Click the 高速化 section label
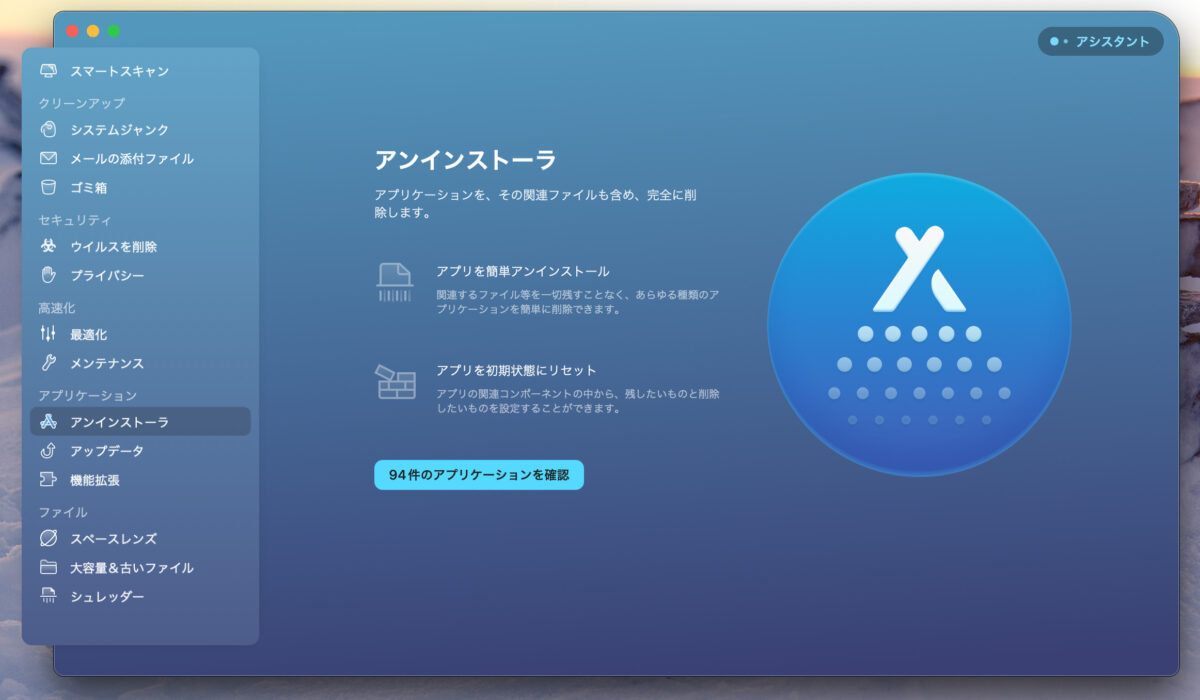 [57, 308]
